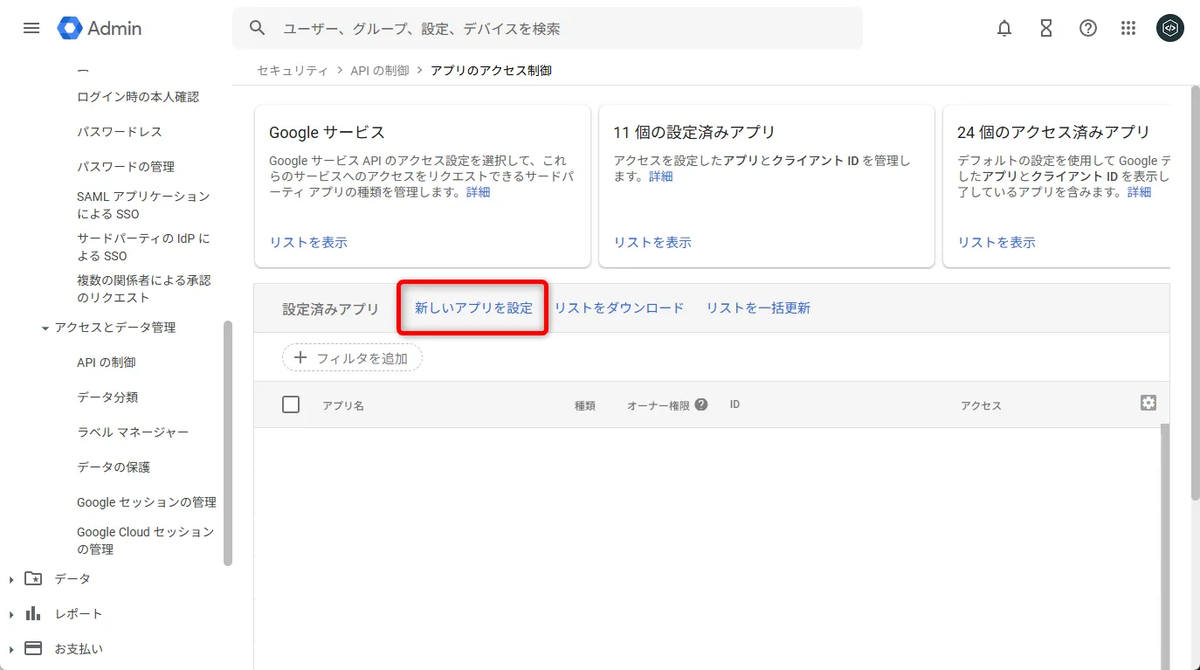Switch to the 設定済みアプリ tab
The image size is (1200, 670).
pyautogui.click(x=329, y=307)
